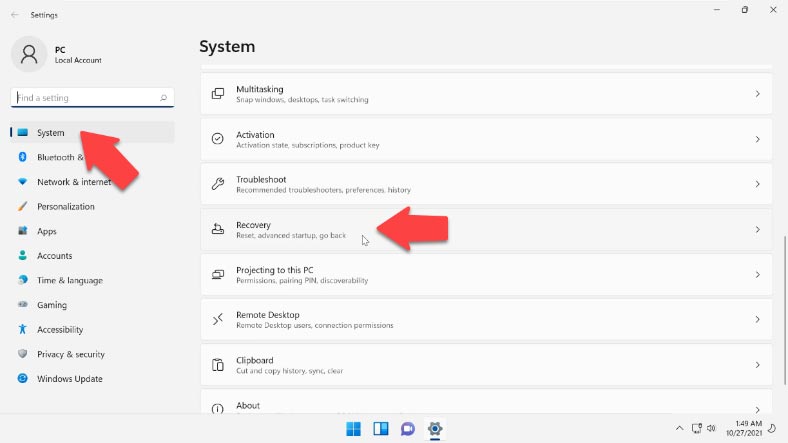Expand Clipboard with its chevron

tap(757, 365)
